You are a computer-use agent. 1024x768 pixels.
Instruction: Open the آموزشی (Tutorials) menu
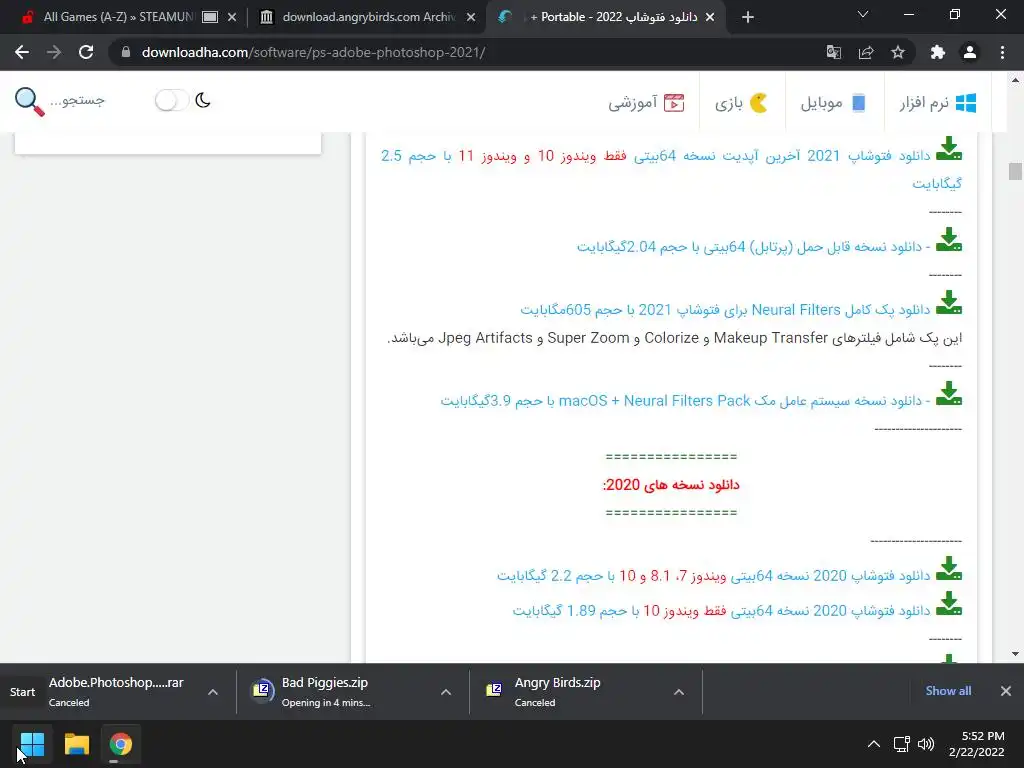click(x=647, y=103)
